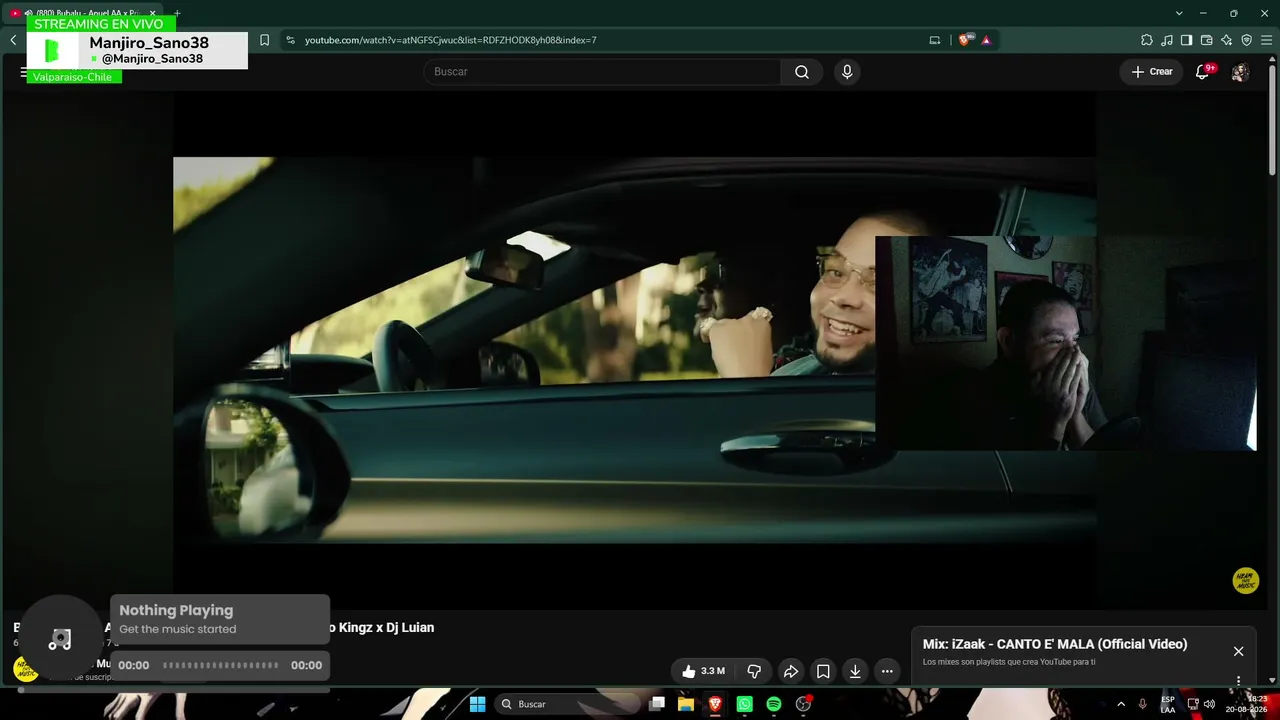Submit search with the magnifying glass button
The width and height of the screenshot is (1280, 720).
[x=802, y=72]
